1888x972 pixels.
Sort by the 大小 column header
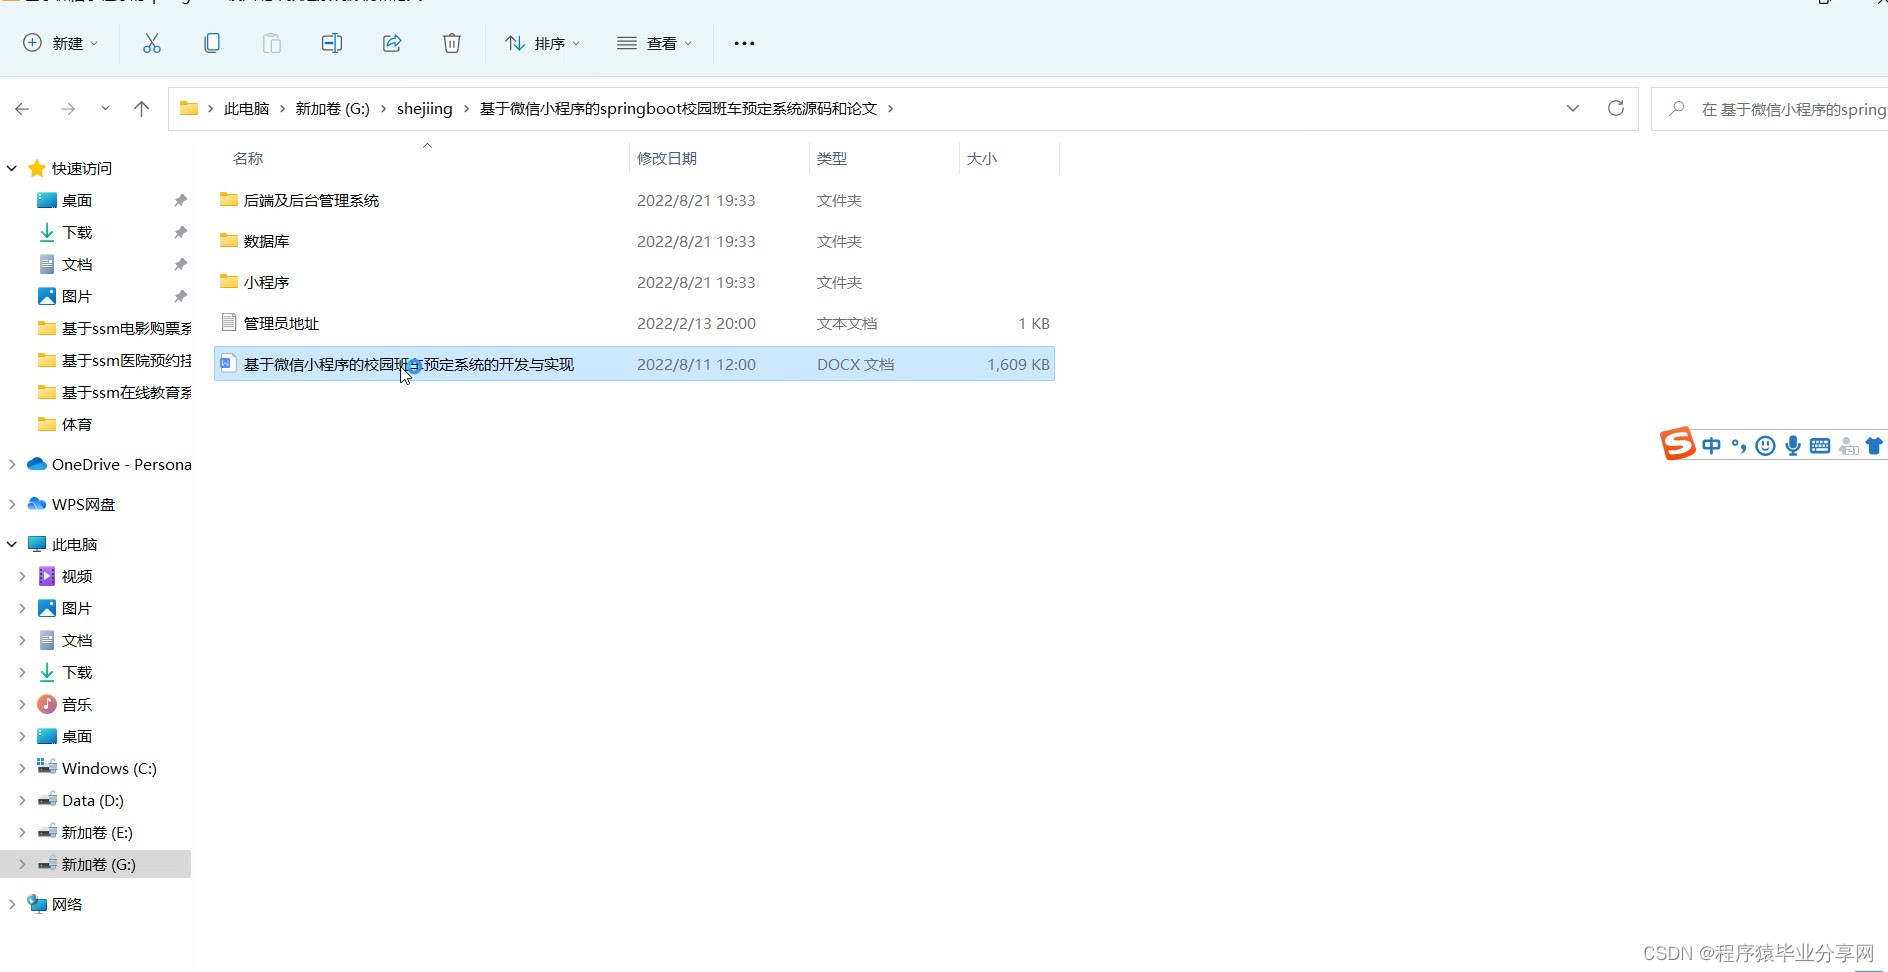tap(982, 158)
